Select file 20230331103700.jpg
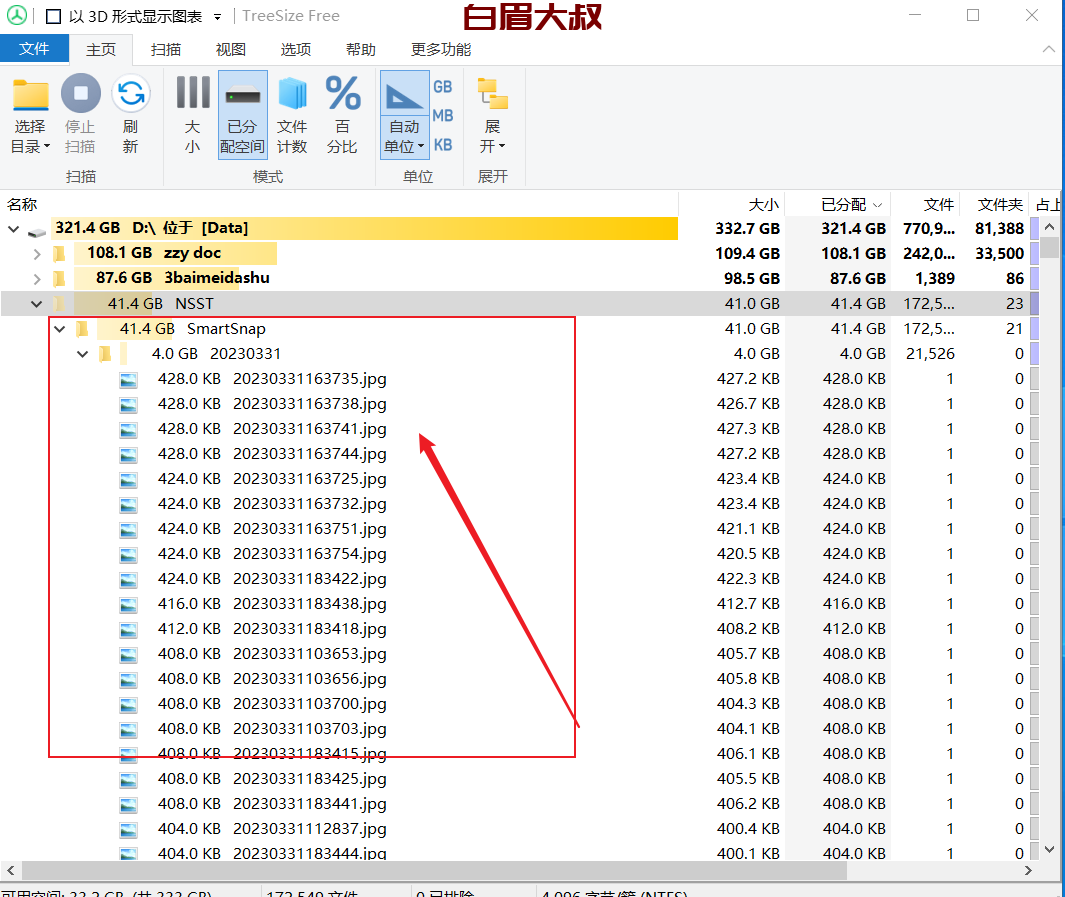1065x897 pixels. pos(309,704)
